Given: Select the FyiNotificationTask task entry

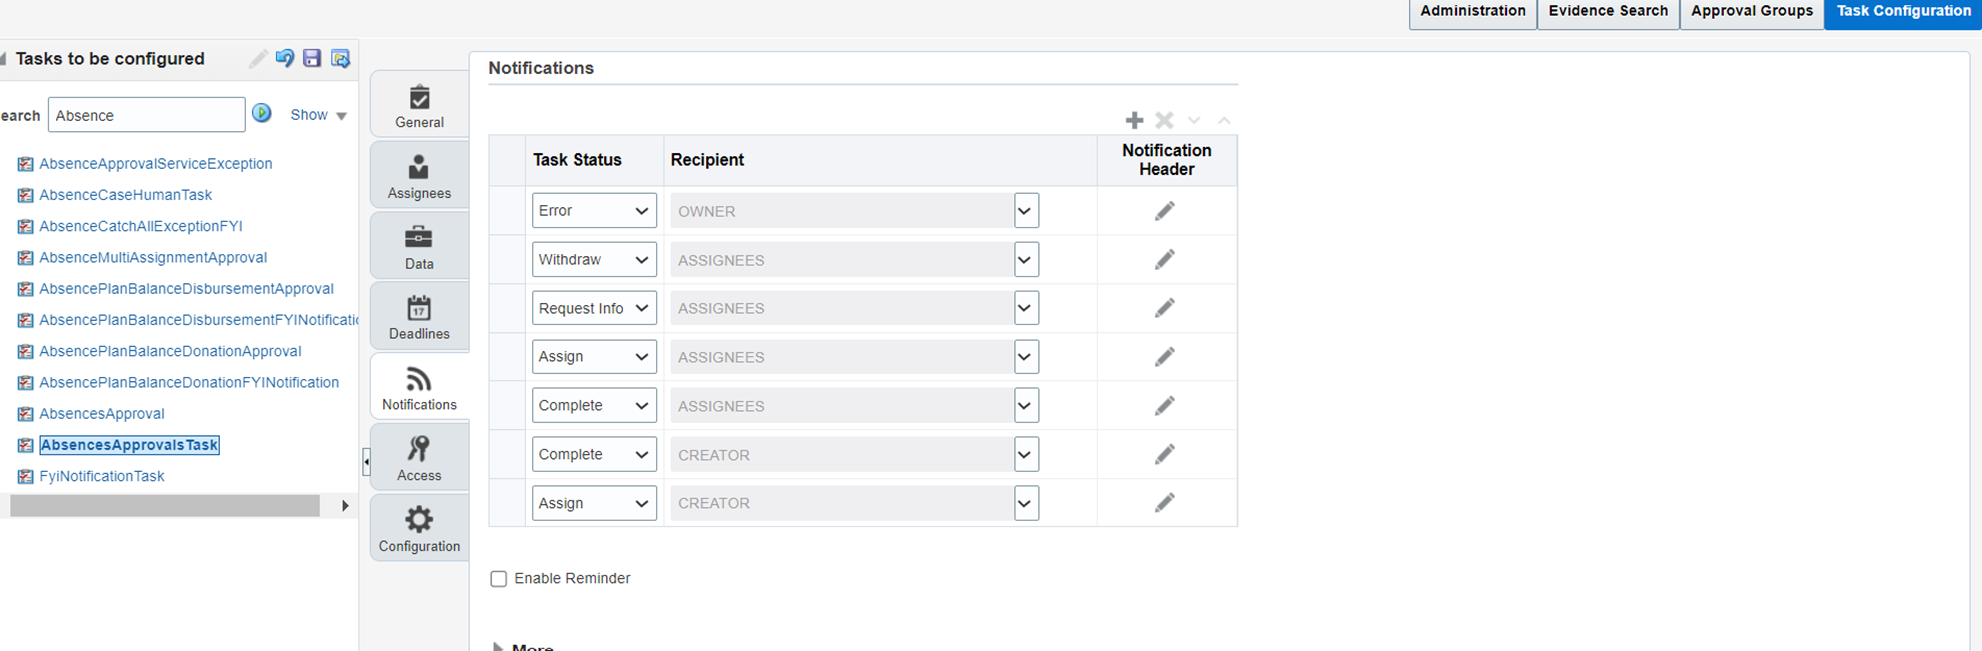Looking at the screenshot, I should [101, 476].
